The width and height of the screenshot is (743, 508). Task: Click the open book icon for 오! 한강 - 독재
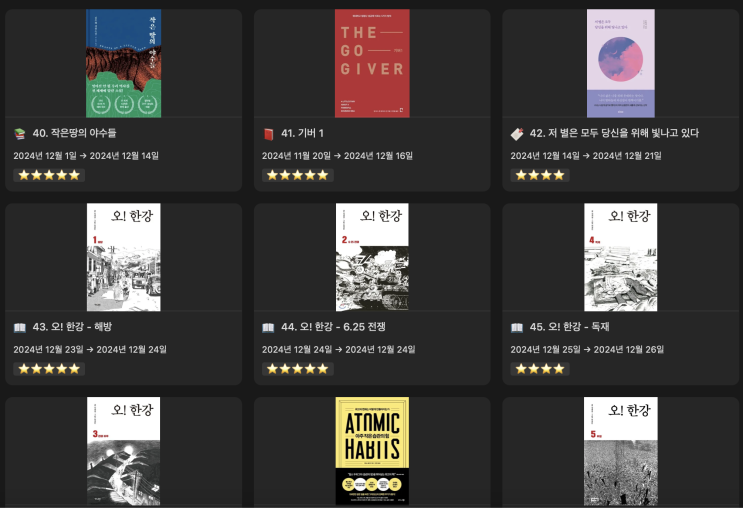pyautogui.click(x=516, y=327)
